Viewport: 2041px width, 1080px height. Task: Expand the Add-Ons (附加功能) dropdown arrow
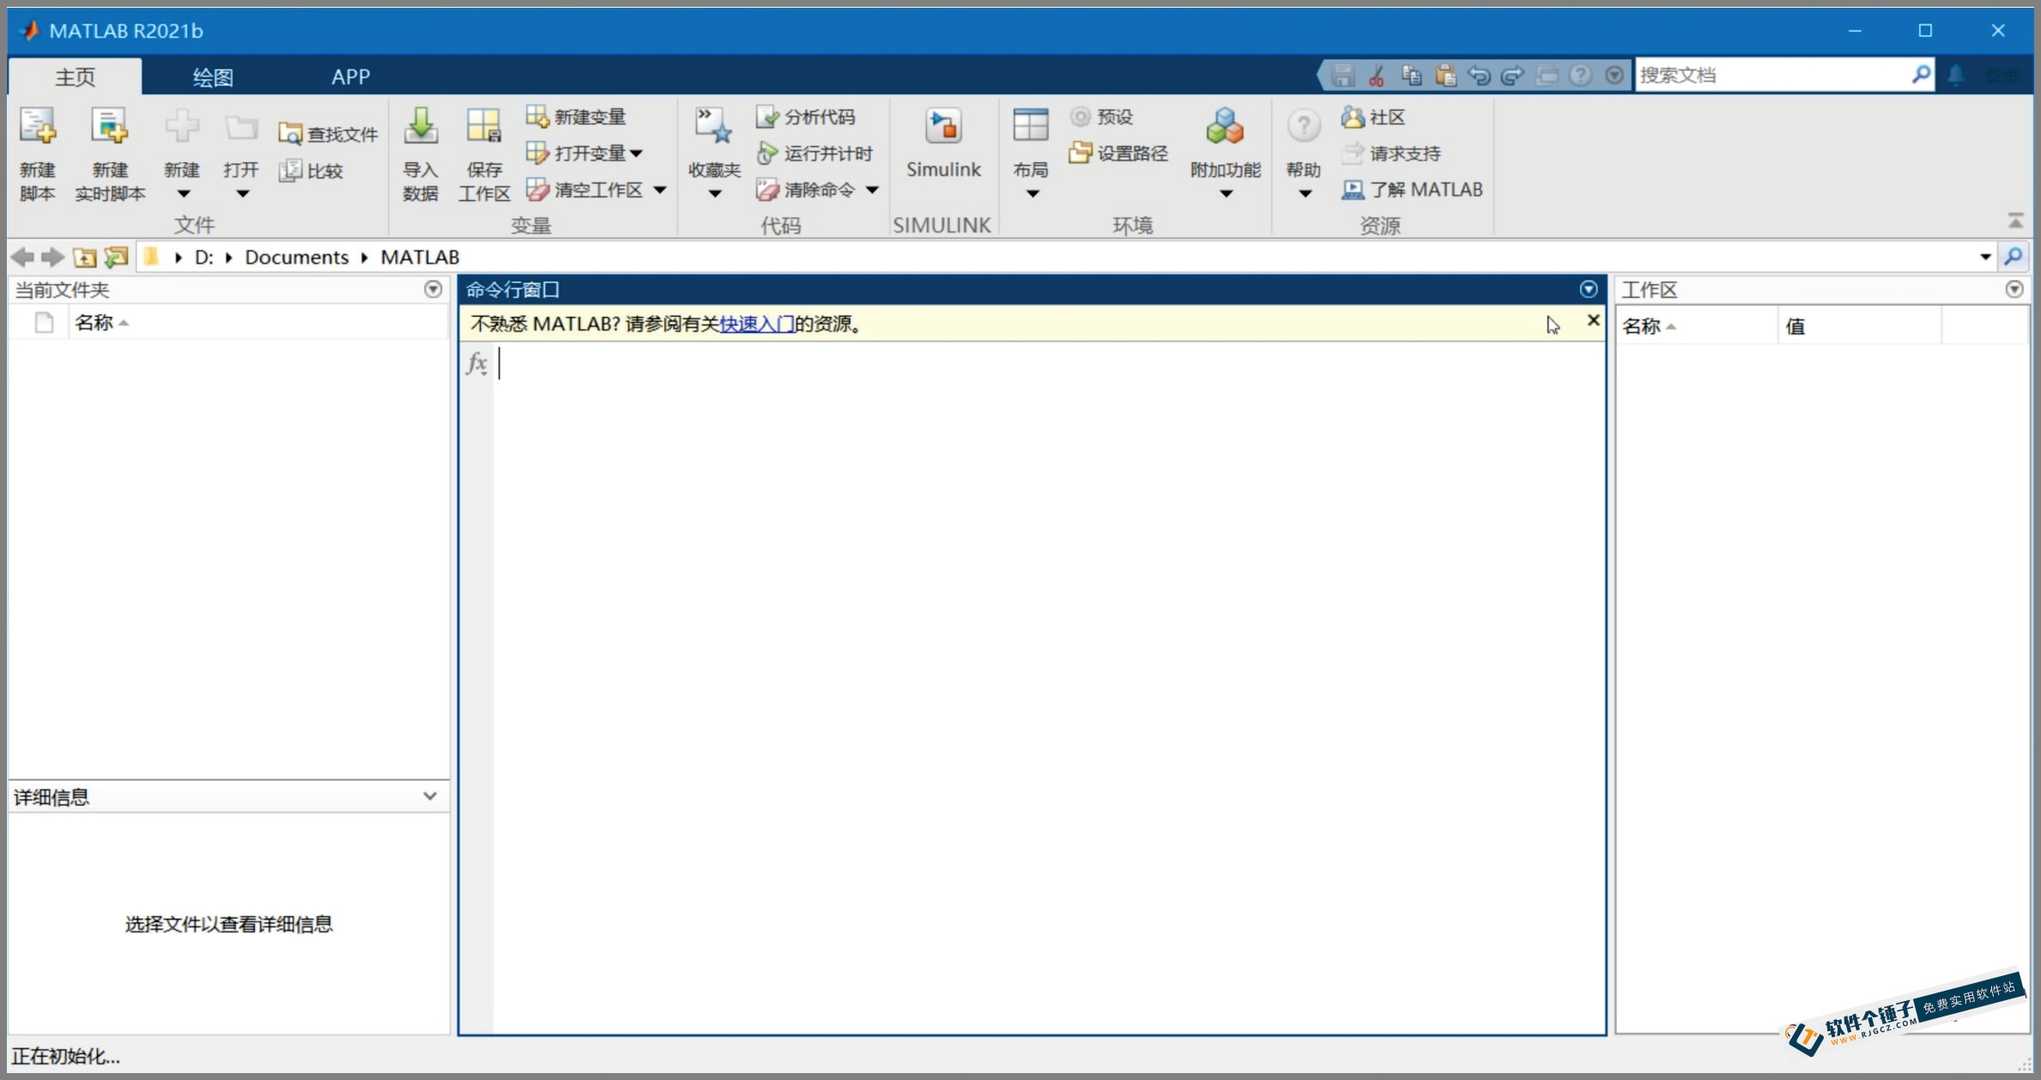[1226, 194]
